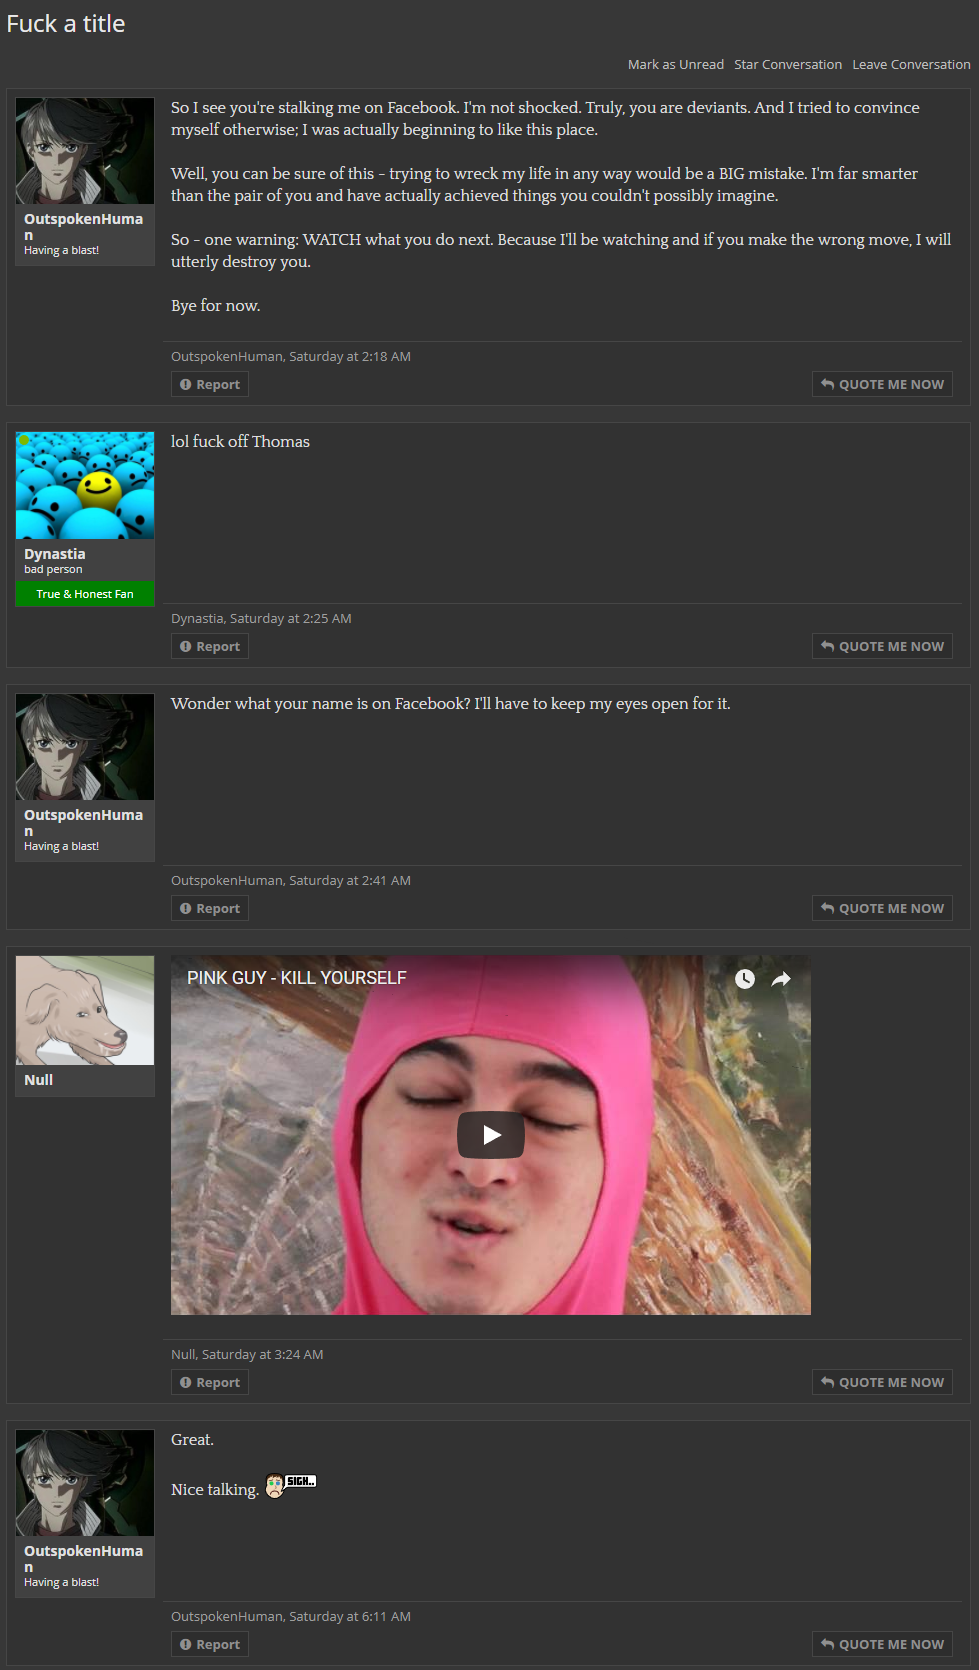This screenshot has height=1670, width=979.
Task: Quote OutspokenHuman's 2:41 AM message
Action: (882, 908)
